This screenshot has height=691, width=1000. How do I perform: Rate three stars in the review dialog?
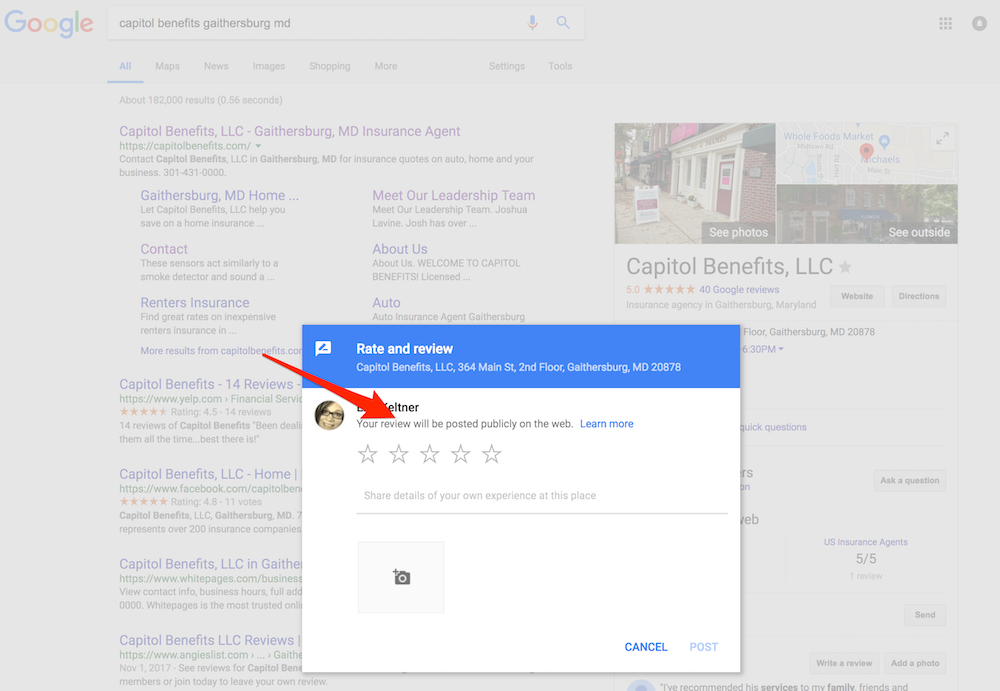(429, 454)
